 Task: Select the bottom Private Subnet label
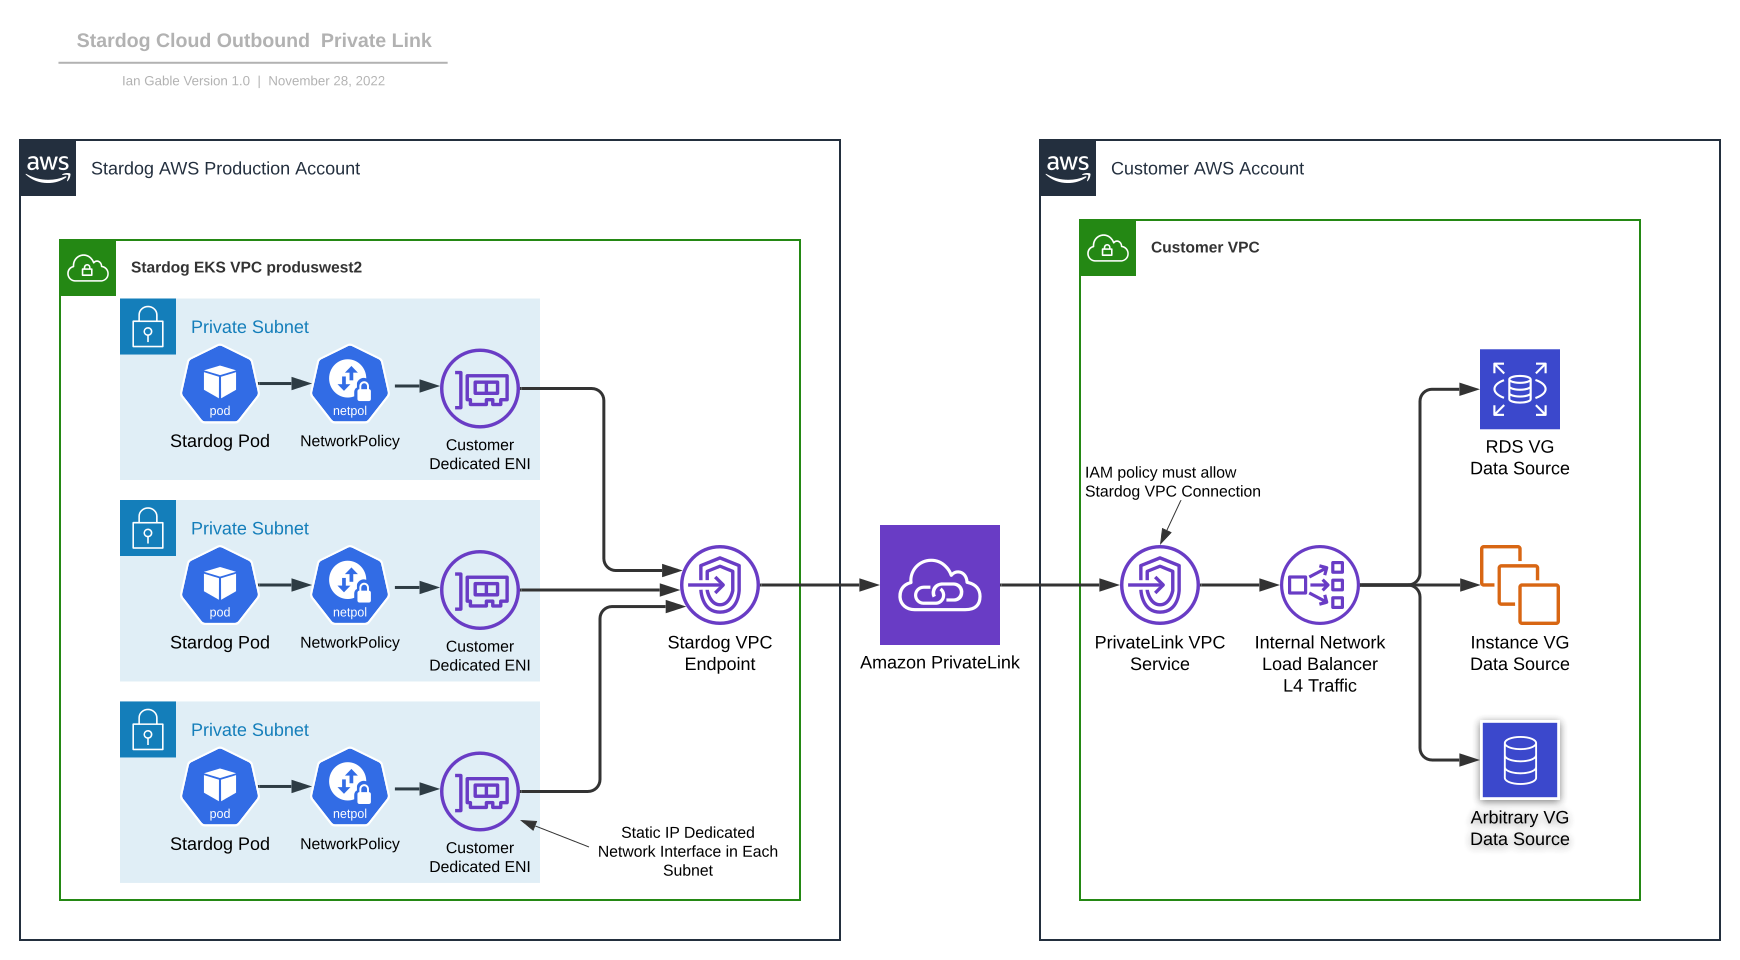[x=250, y=730]
